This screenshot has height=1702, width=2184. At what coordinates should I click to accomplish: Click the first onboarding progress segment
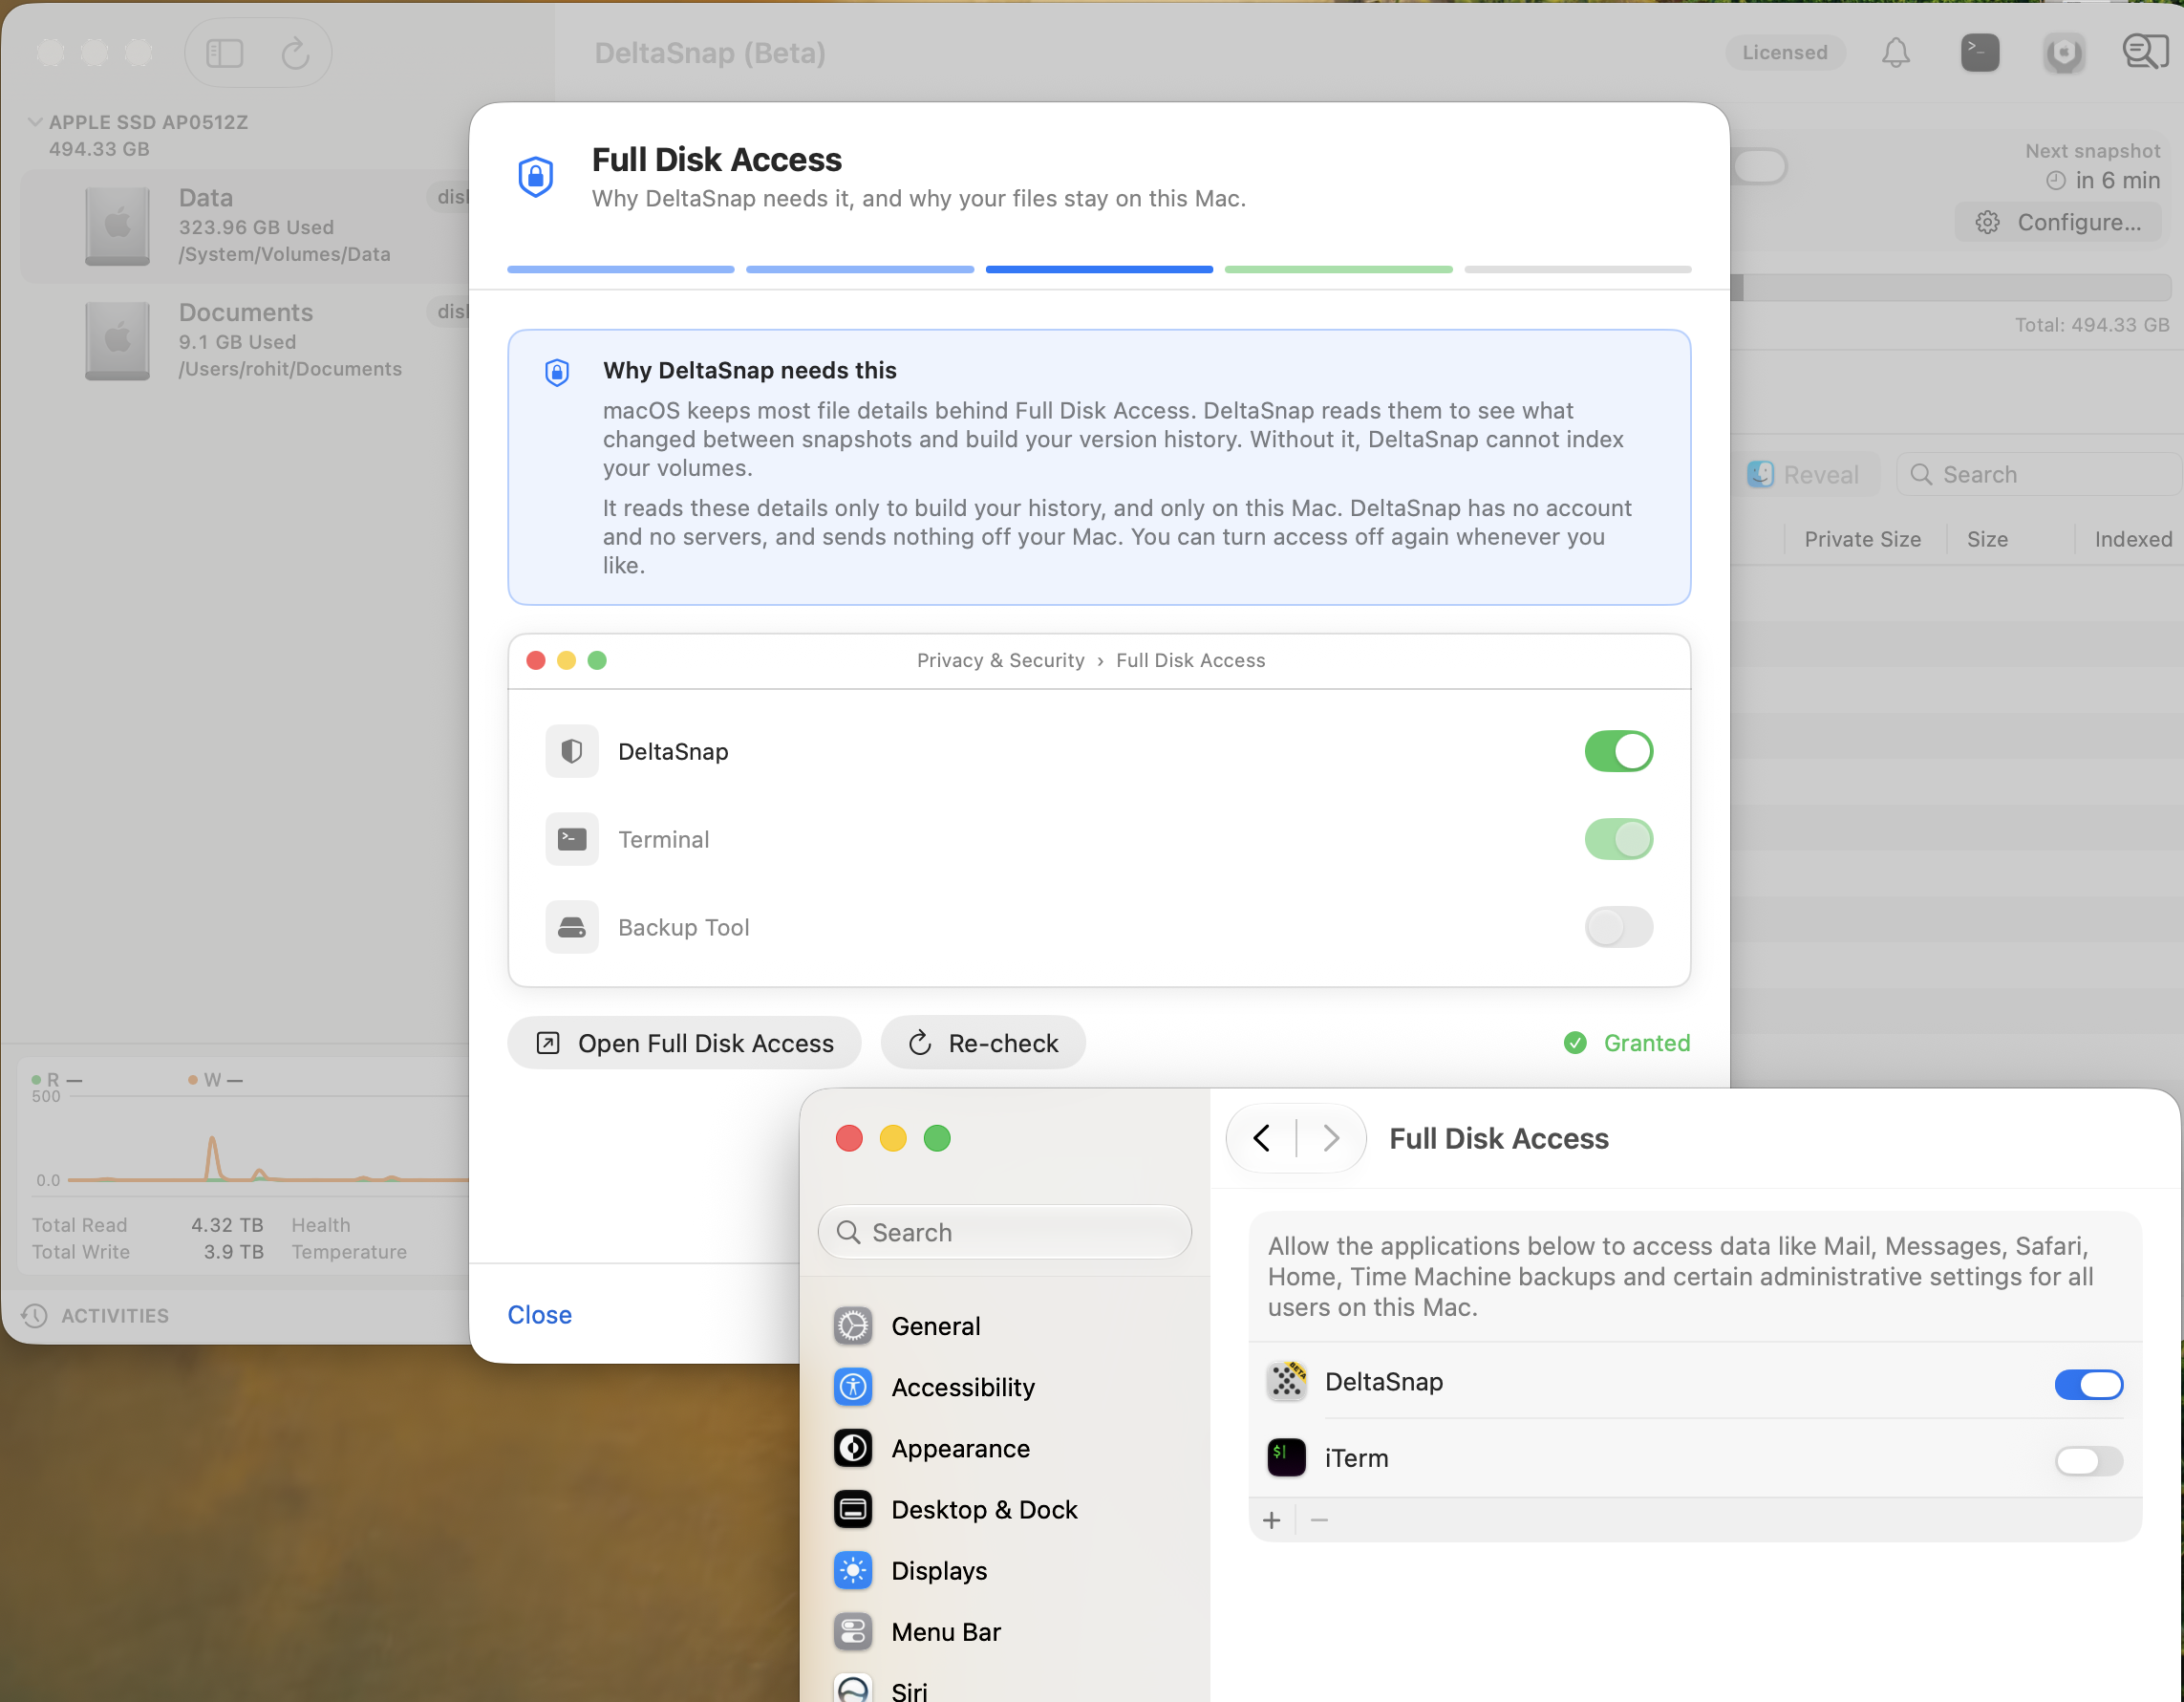tap(621, 269)
